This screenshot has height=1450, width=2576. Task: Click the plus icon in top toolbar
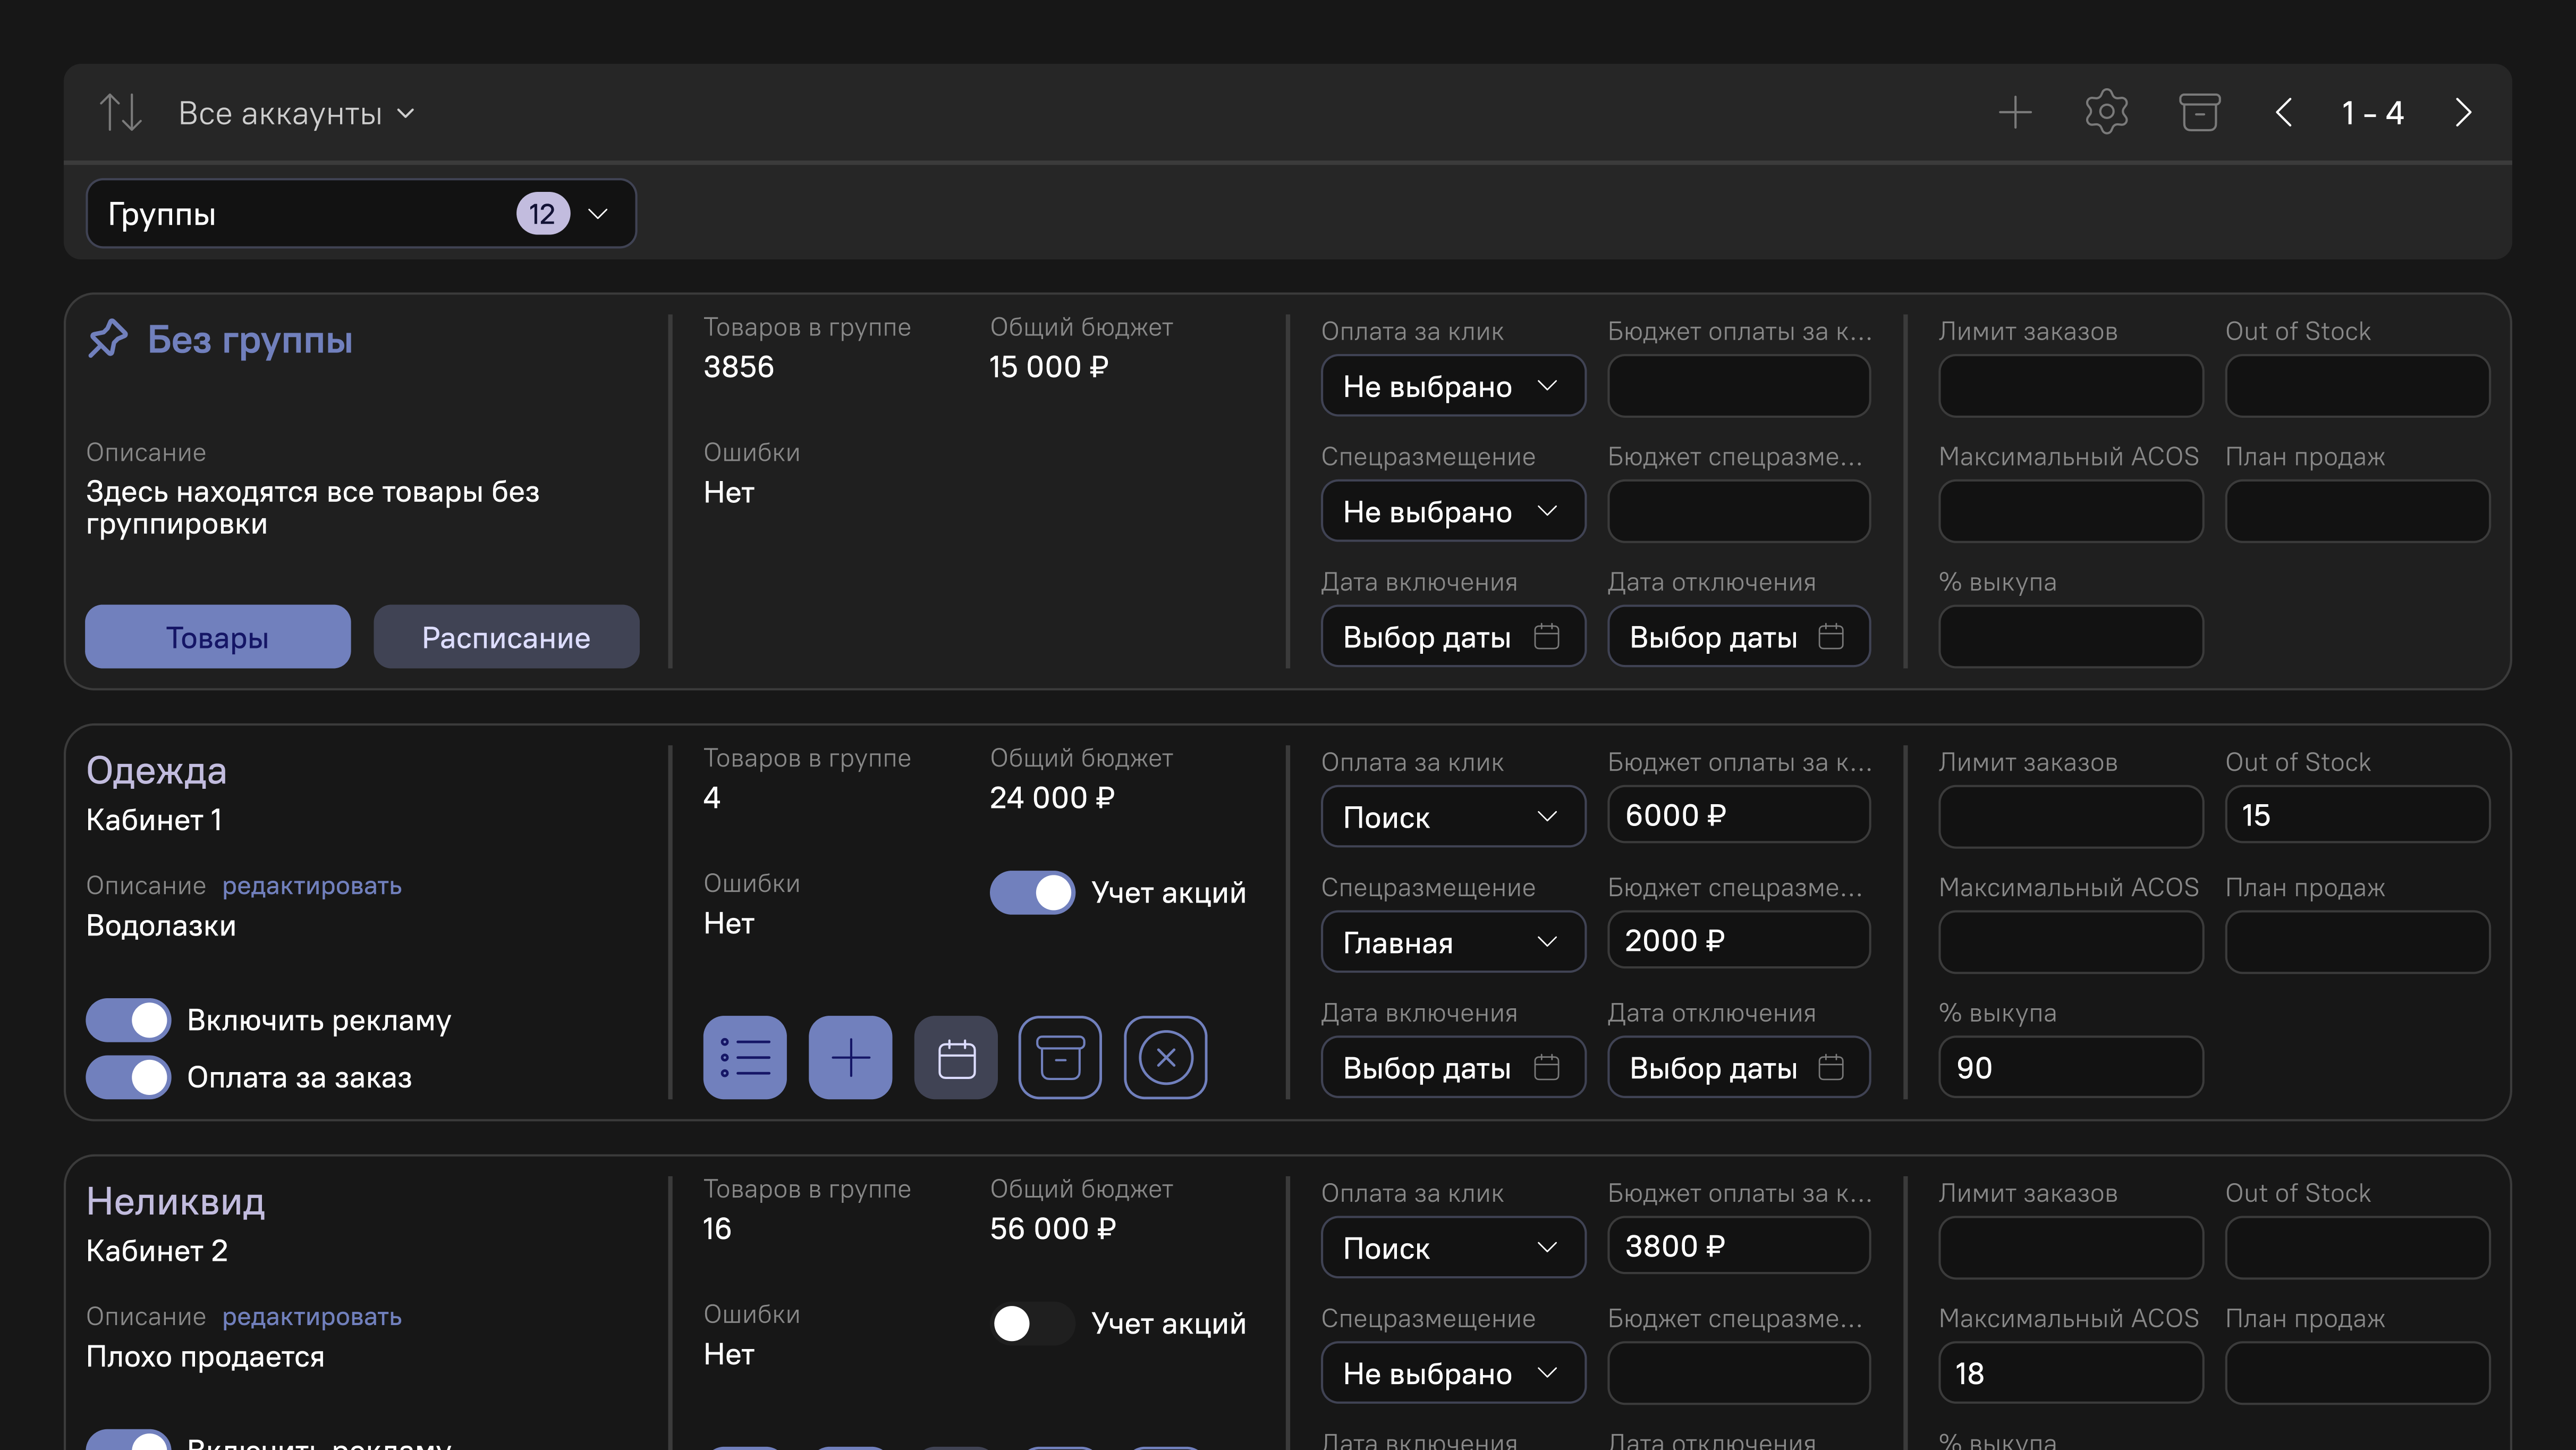click(x=2014, y=113)
